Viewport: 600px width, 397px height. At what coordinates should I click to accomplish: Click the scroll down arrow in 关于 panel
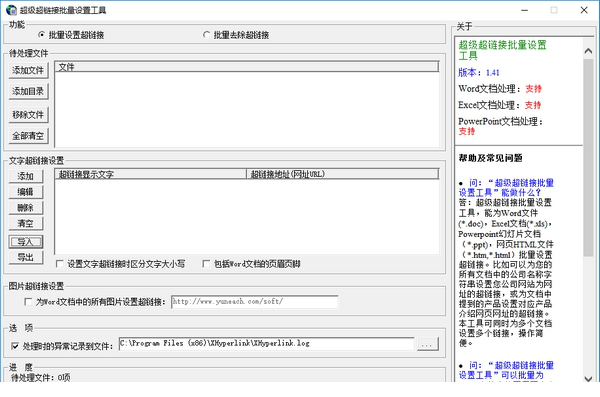click(x=588, y=379)
